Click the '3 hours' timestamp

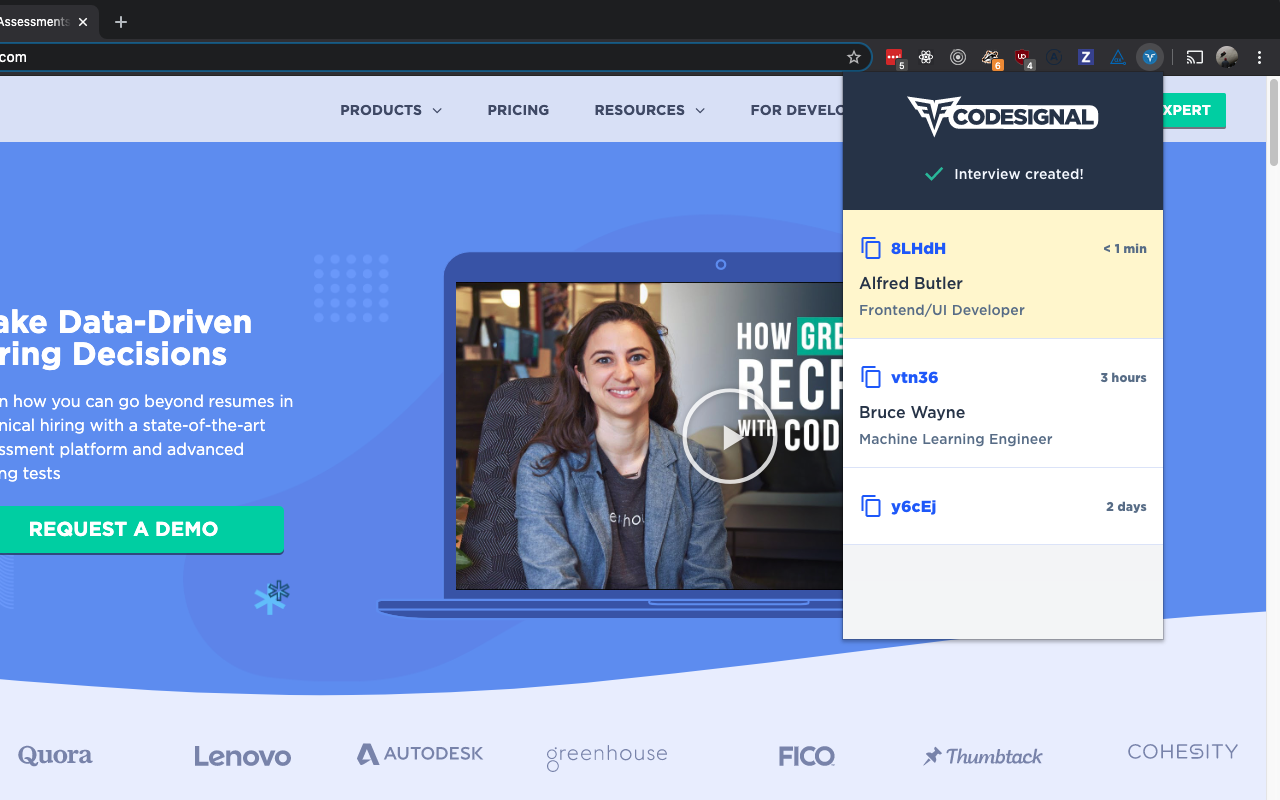[1124, 378]
